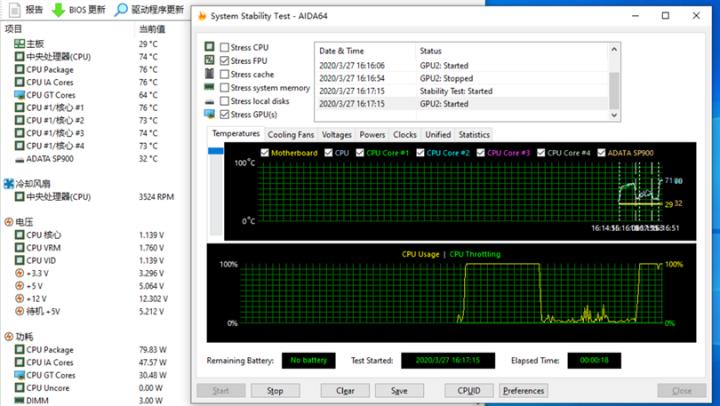Click the green BIOS update arrow icon

[x=58, y=10]
